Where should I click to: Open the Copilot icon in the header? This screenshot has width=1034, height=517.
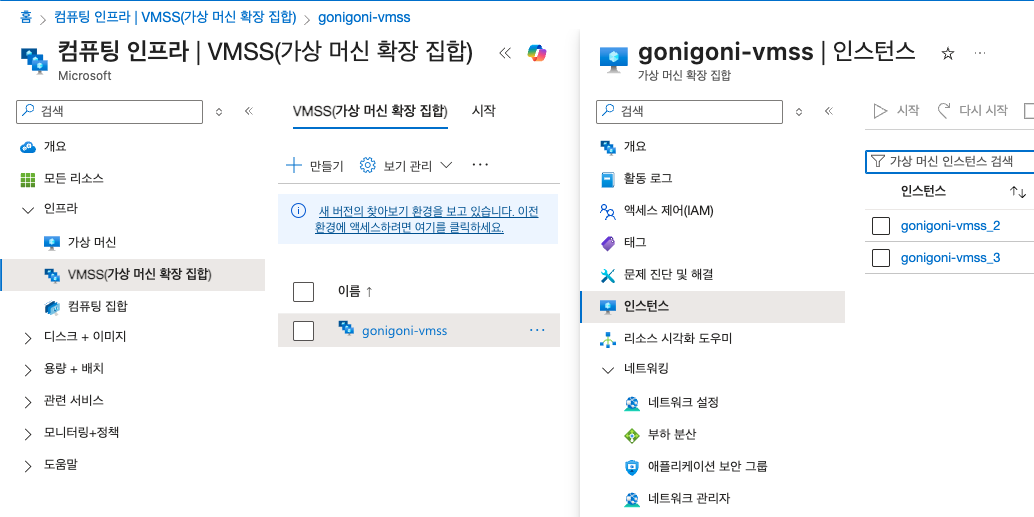537,53
